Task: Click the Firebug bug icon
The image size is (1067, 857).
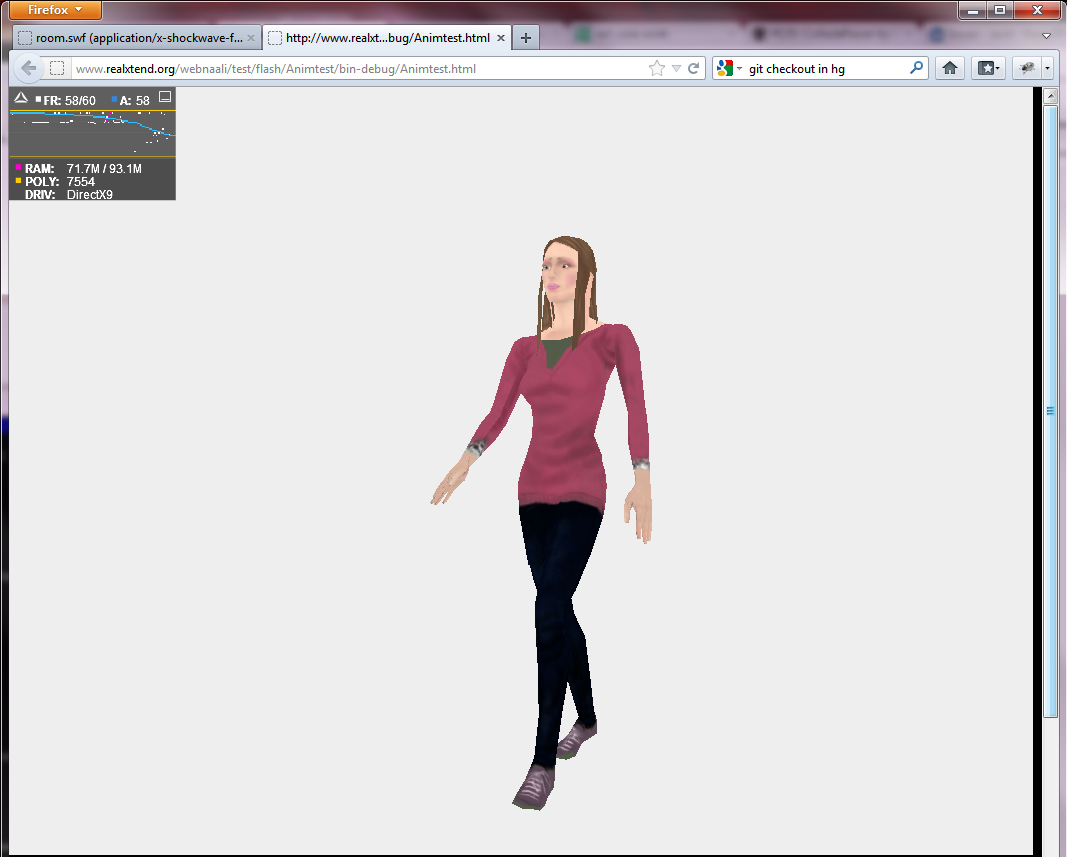Action: 1026,68
